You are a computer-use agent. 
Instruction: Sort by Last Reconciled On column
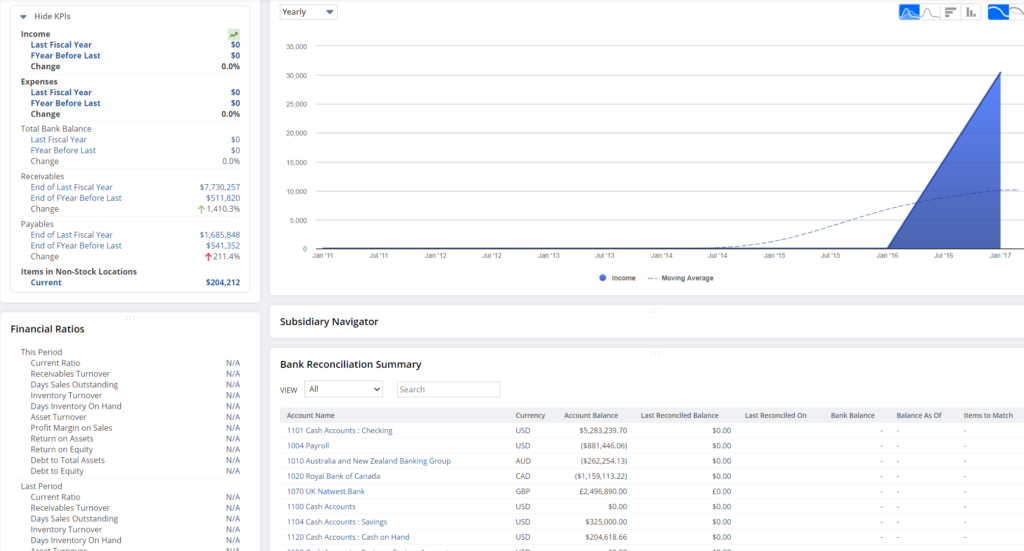(x=775, y=415)
